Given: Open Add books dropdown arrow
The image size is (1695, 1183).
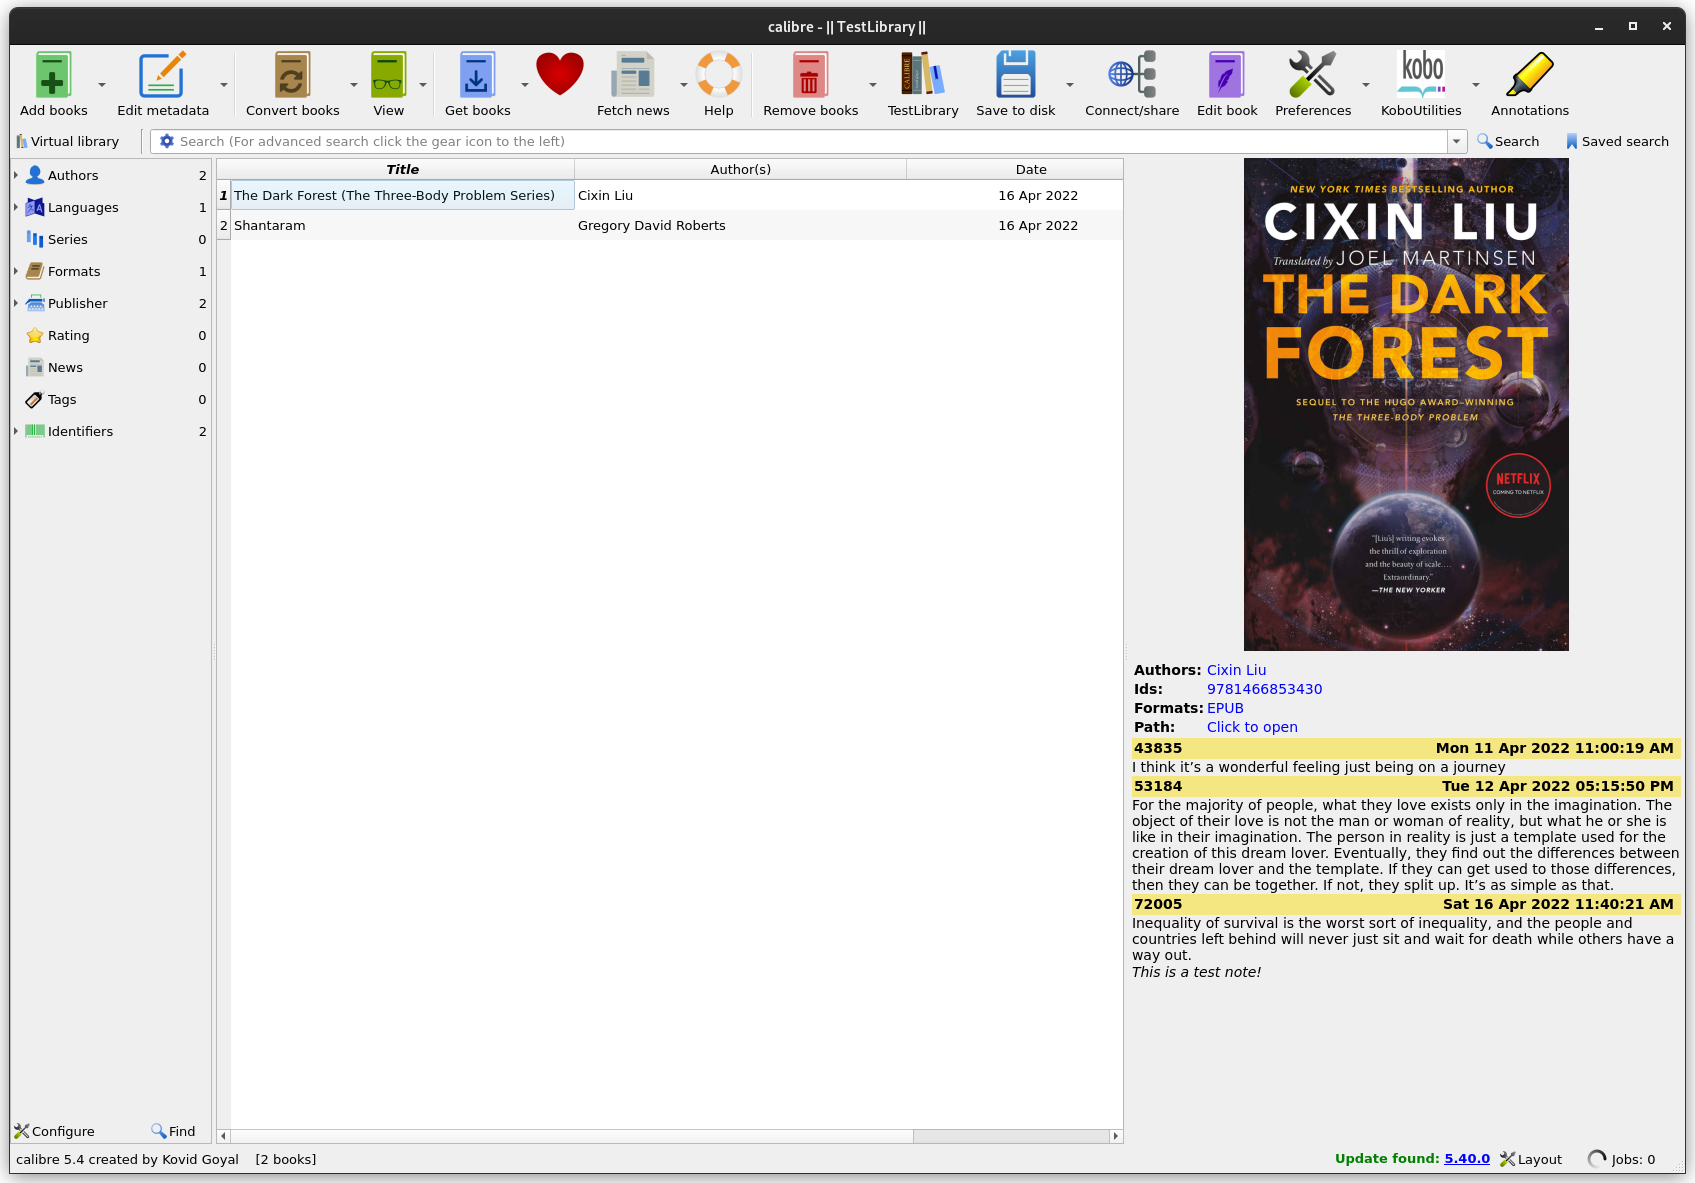Looking at the screenshot, I should coord(101,85).
